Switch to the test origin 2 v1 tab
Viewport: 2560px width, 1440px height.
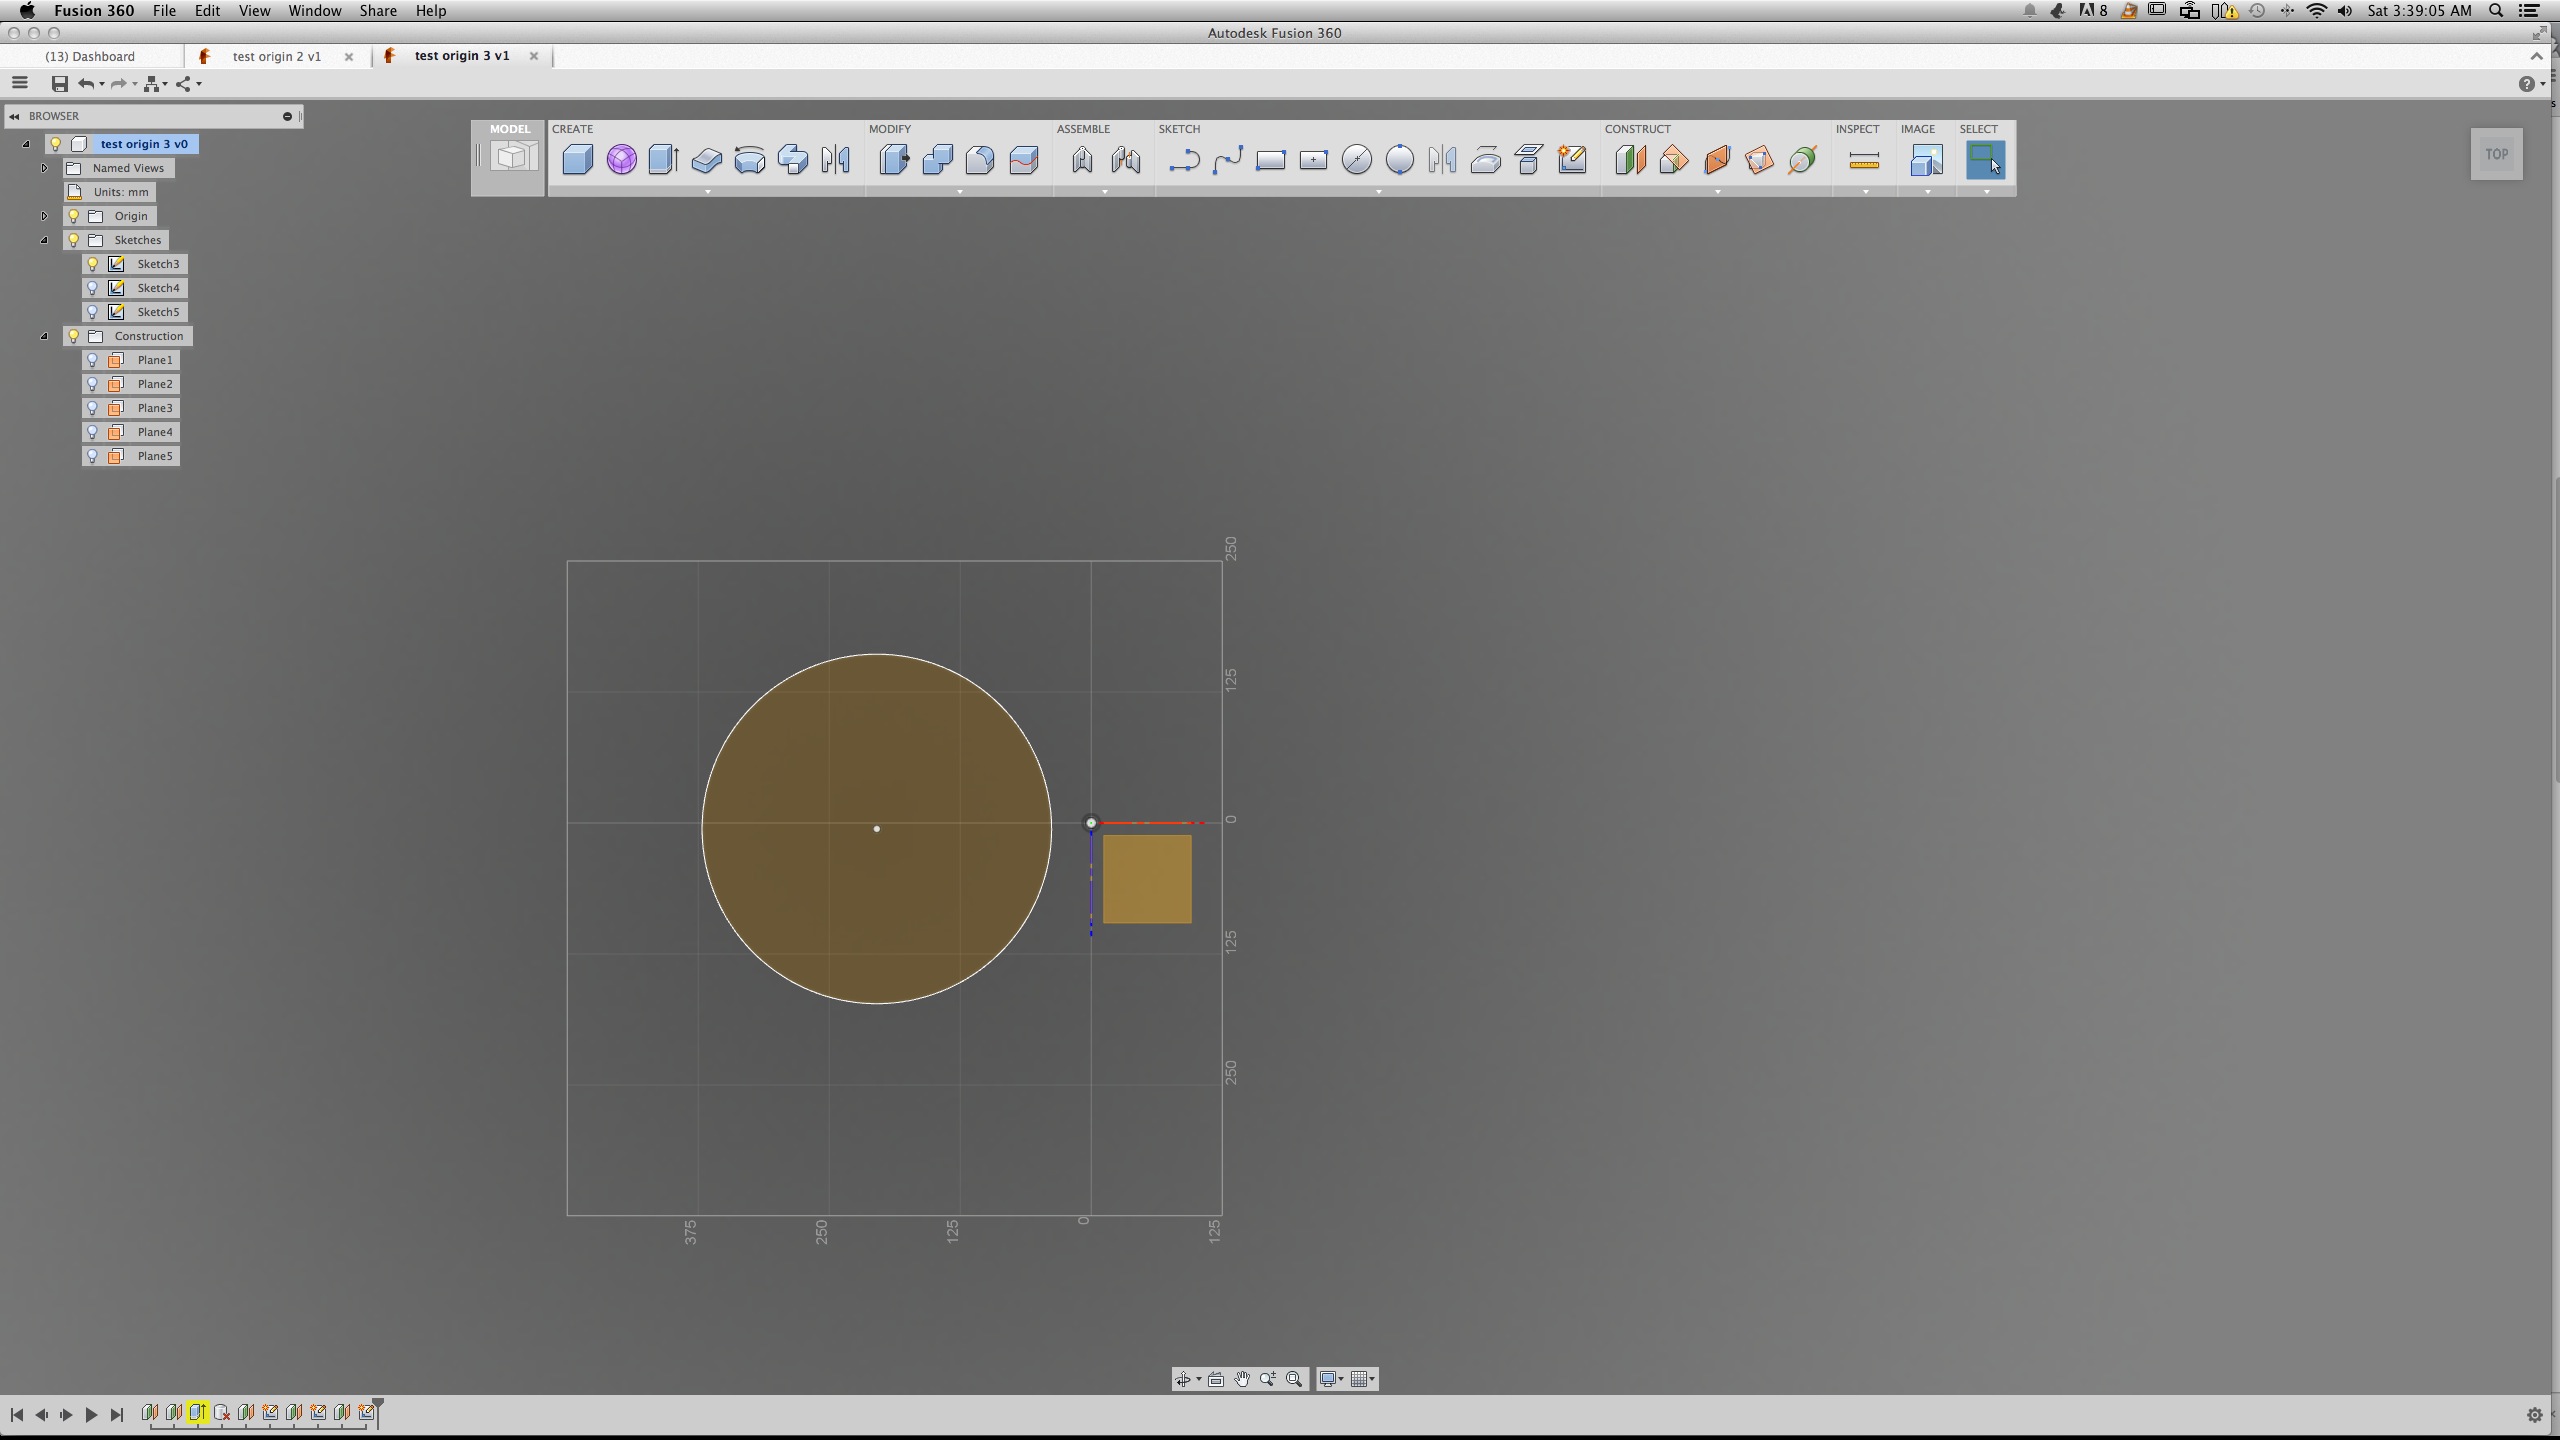(x=276, y=56)
